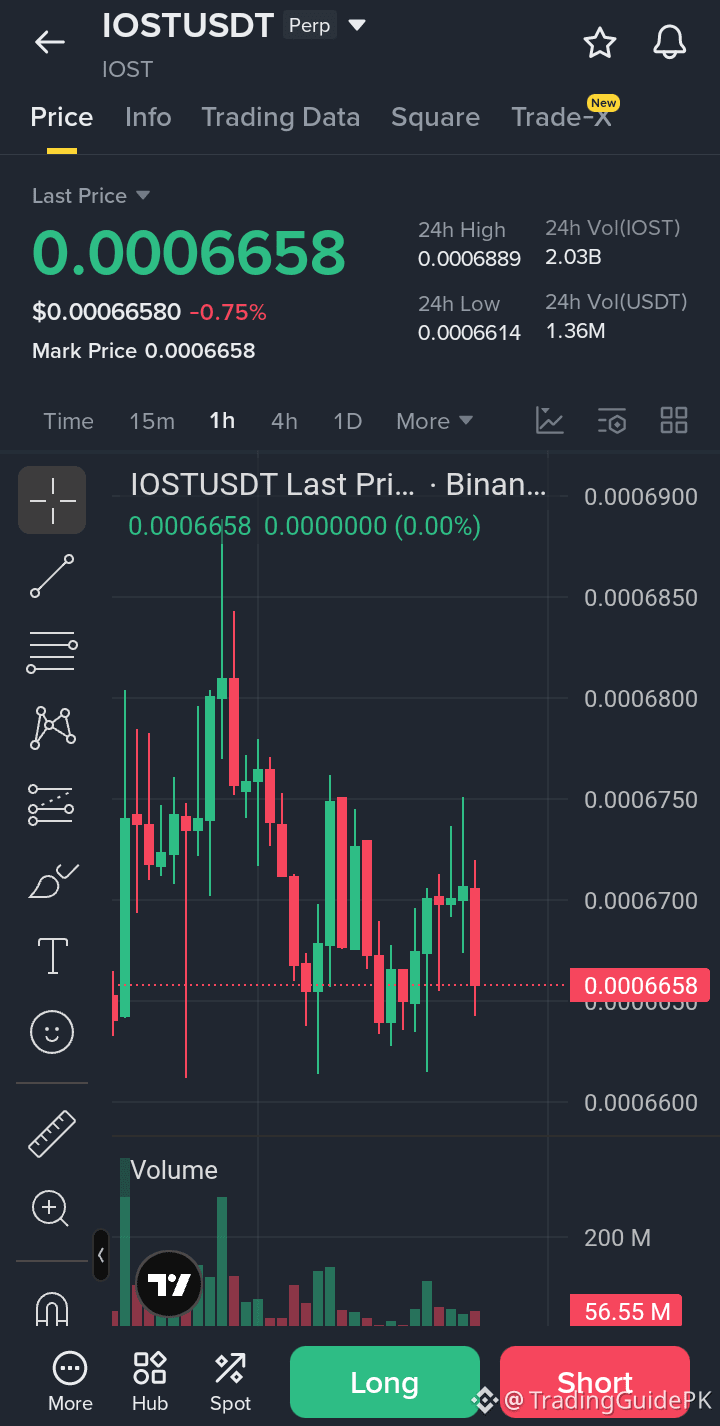Tap the Long button

pyautogui.click(x=385, y=1382)
